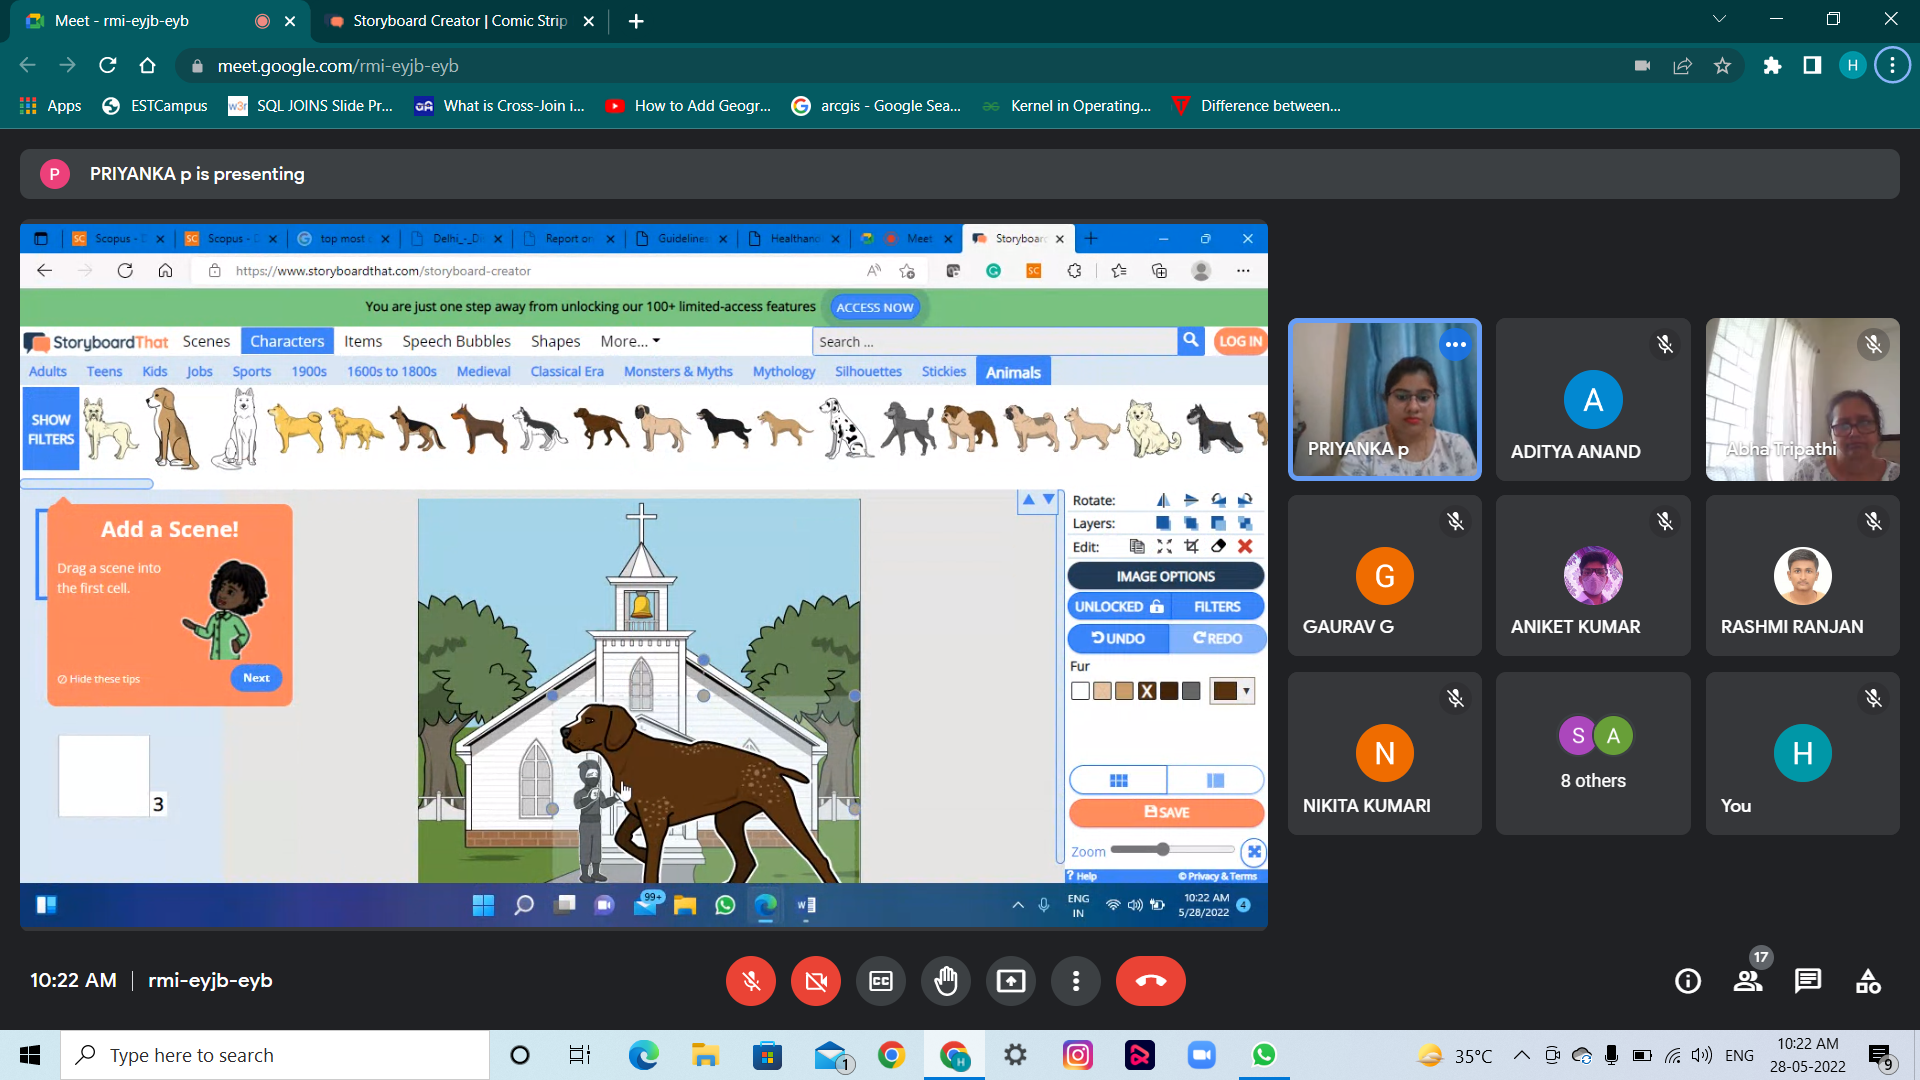Click IMAGE OPTIONS button
This screenshot has width=1920, height=1080.
coord(1166,576)
